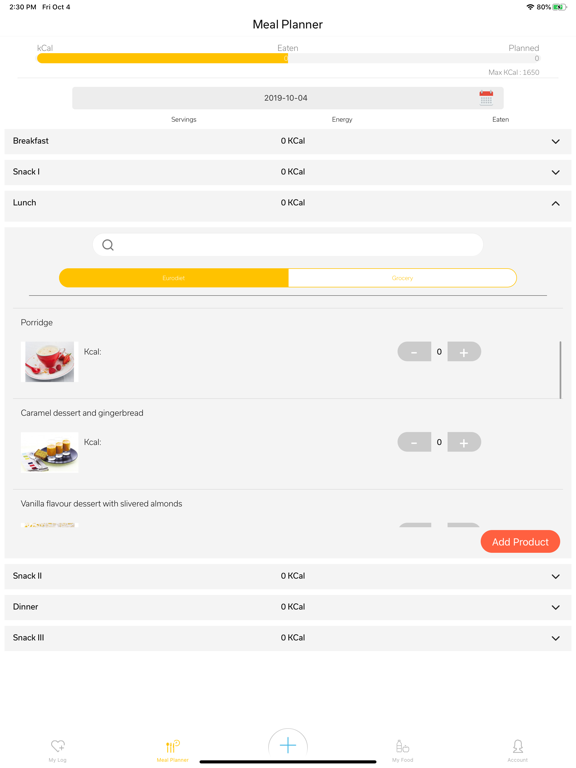Increase Porridge servings with plus
The height and width of the screenshot is (768, 576).
[464, 352]
